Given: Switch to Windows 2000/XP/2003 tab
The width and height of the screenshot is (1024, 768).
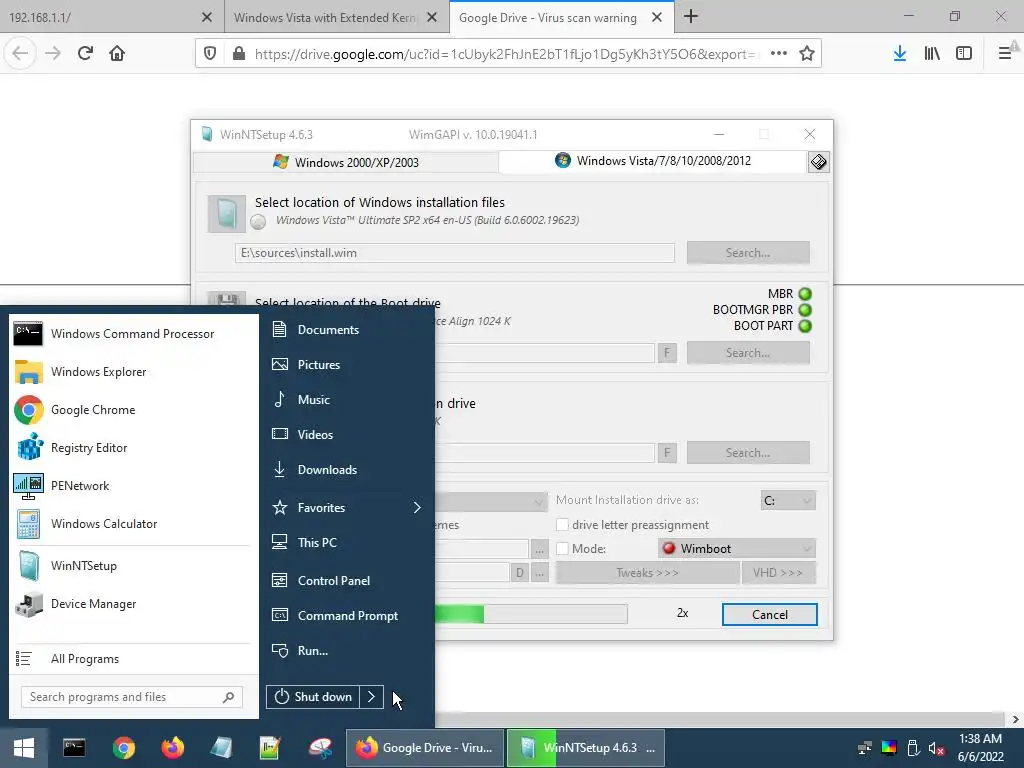Looking at the screenshot, I should click(x=346, y=162).
